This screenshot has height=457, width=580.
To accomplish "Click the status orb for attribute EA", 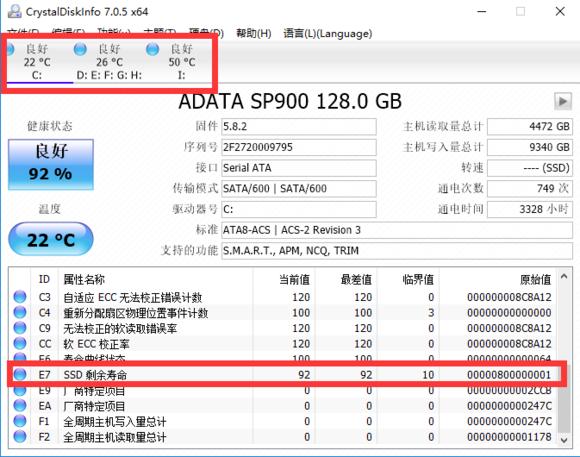I will (20, 406).
